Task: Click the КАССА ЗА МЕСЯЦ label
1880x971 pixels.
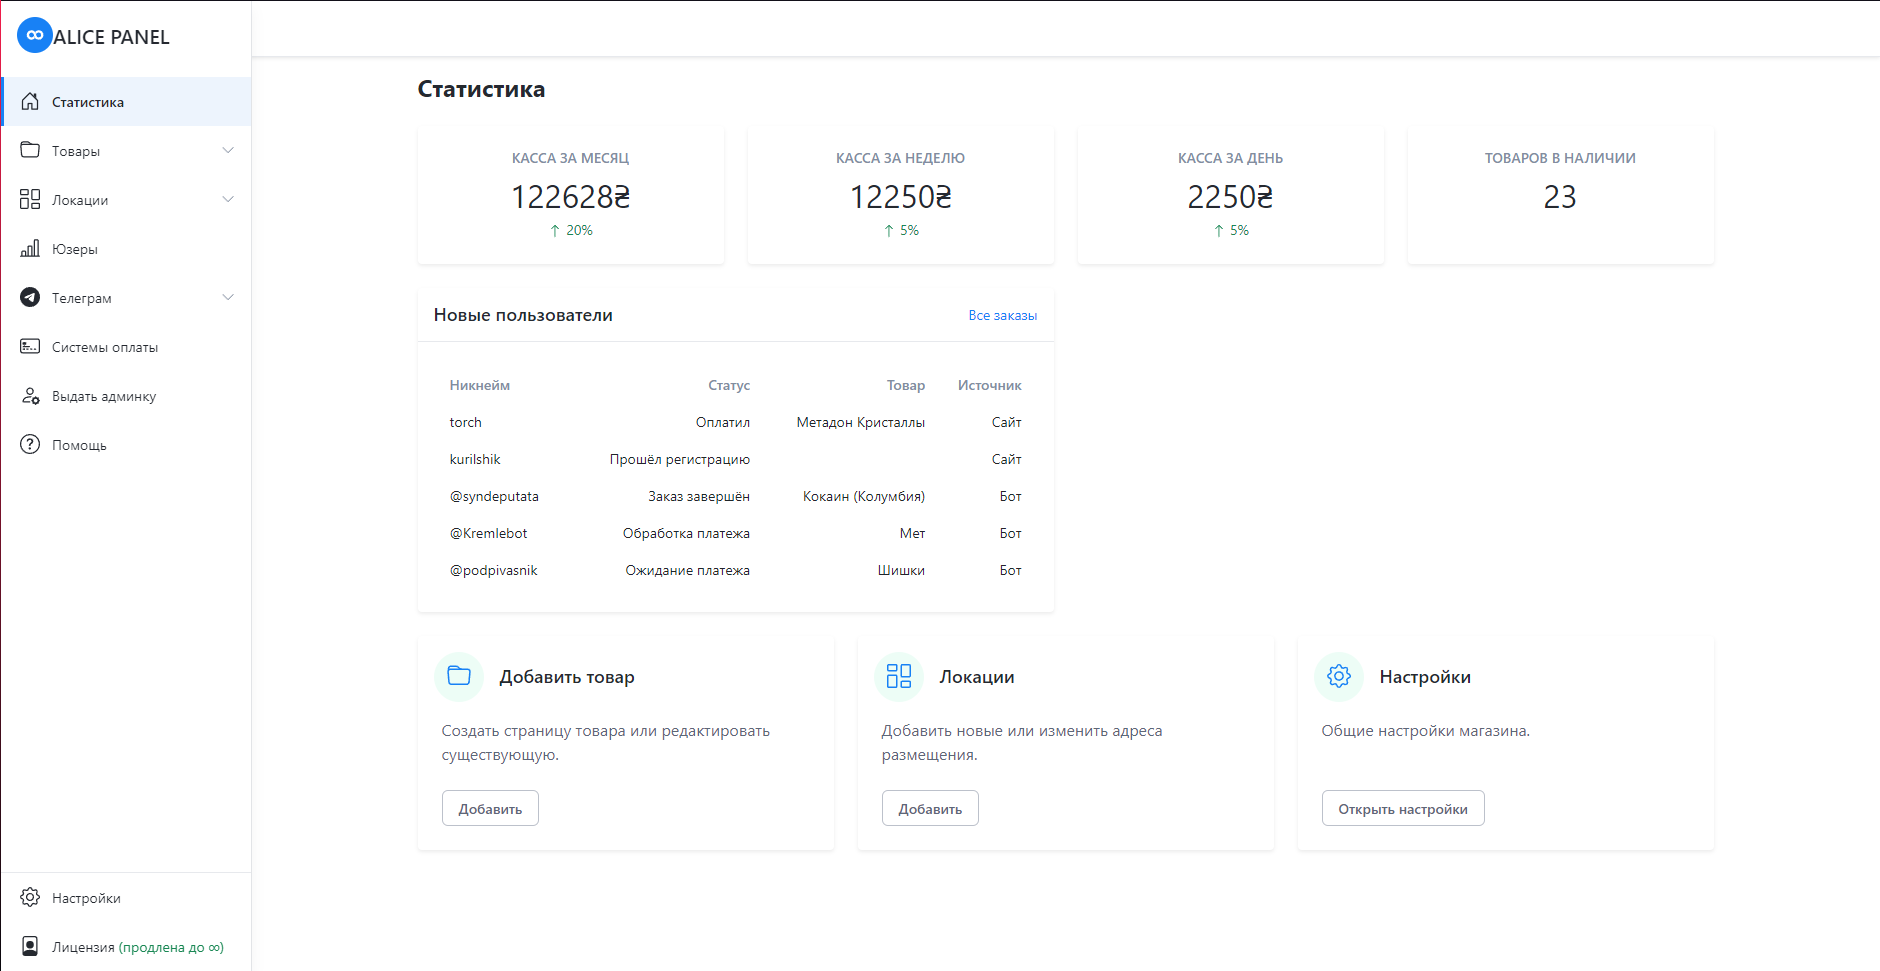Action: [x=571, y=158]
